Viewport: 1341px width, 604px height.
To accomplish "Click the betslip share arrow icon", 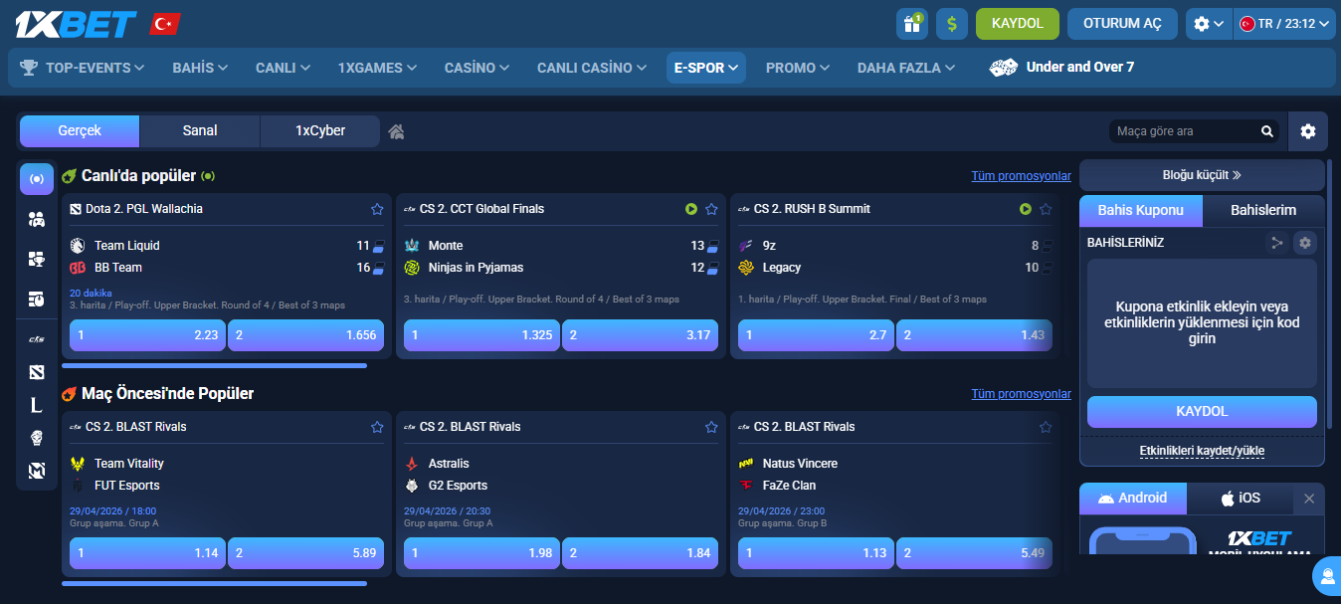I will click(x=1276, y=242).
